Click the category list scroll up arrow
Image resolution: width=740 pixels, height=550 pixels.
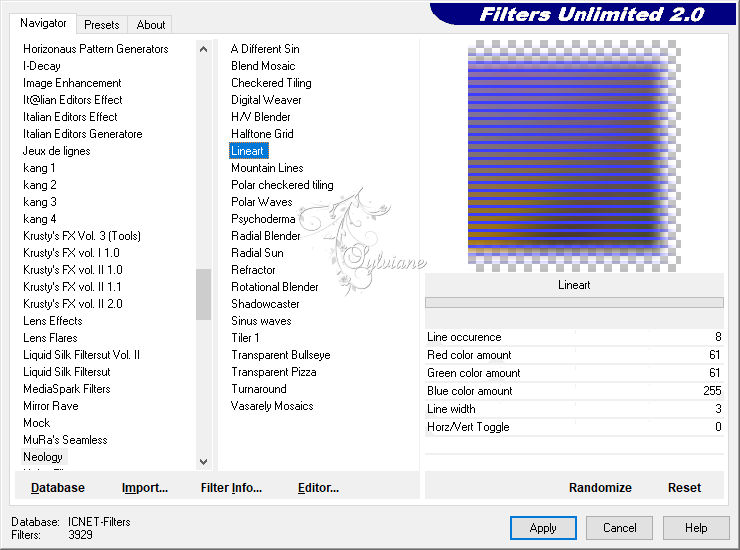coord(203,49)
